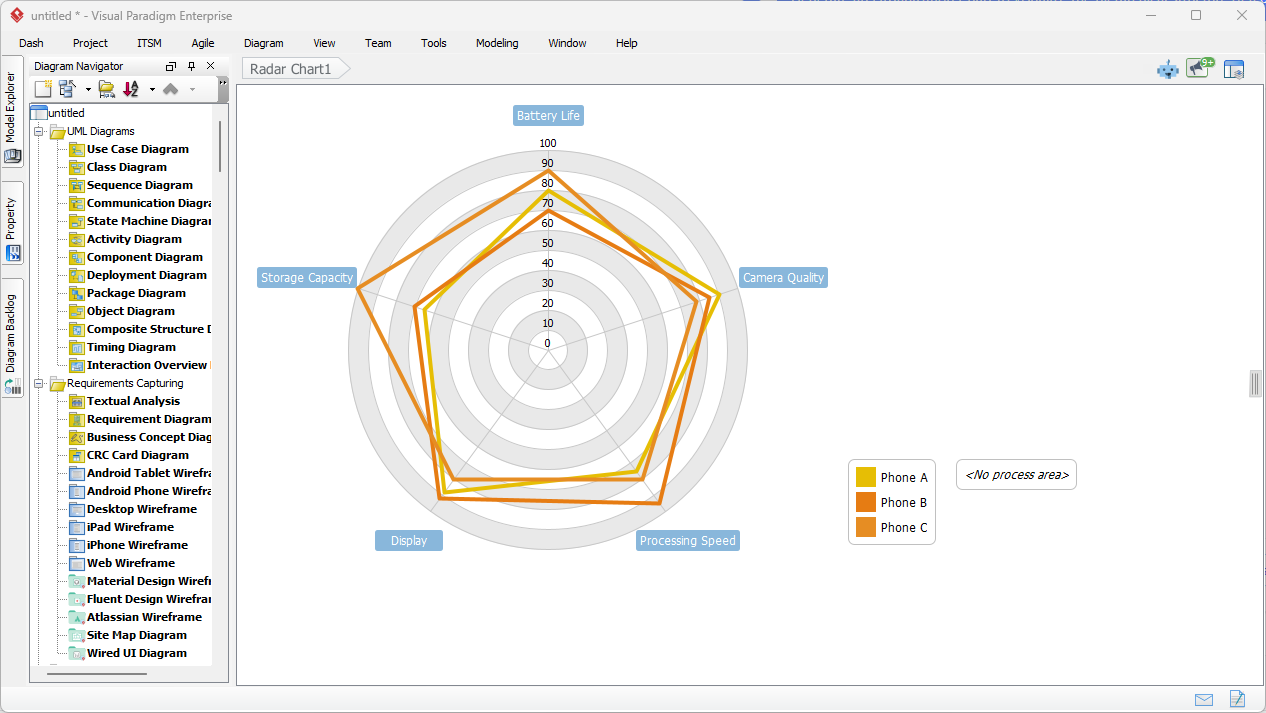The image size is (1266, 713).
Task: Click the float panel icon beside the pin
Action: click(170, 66)
